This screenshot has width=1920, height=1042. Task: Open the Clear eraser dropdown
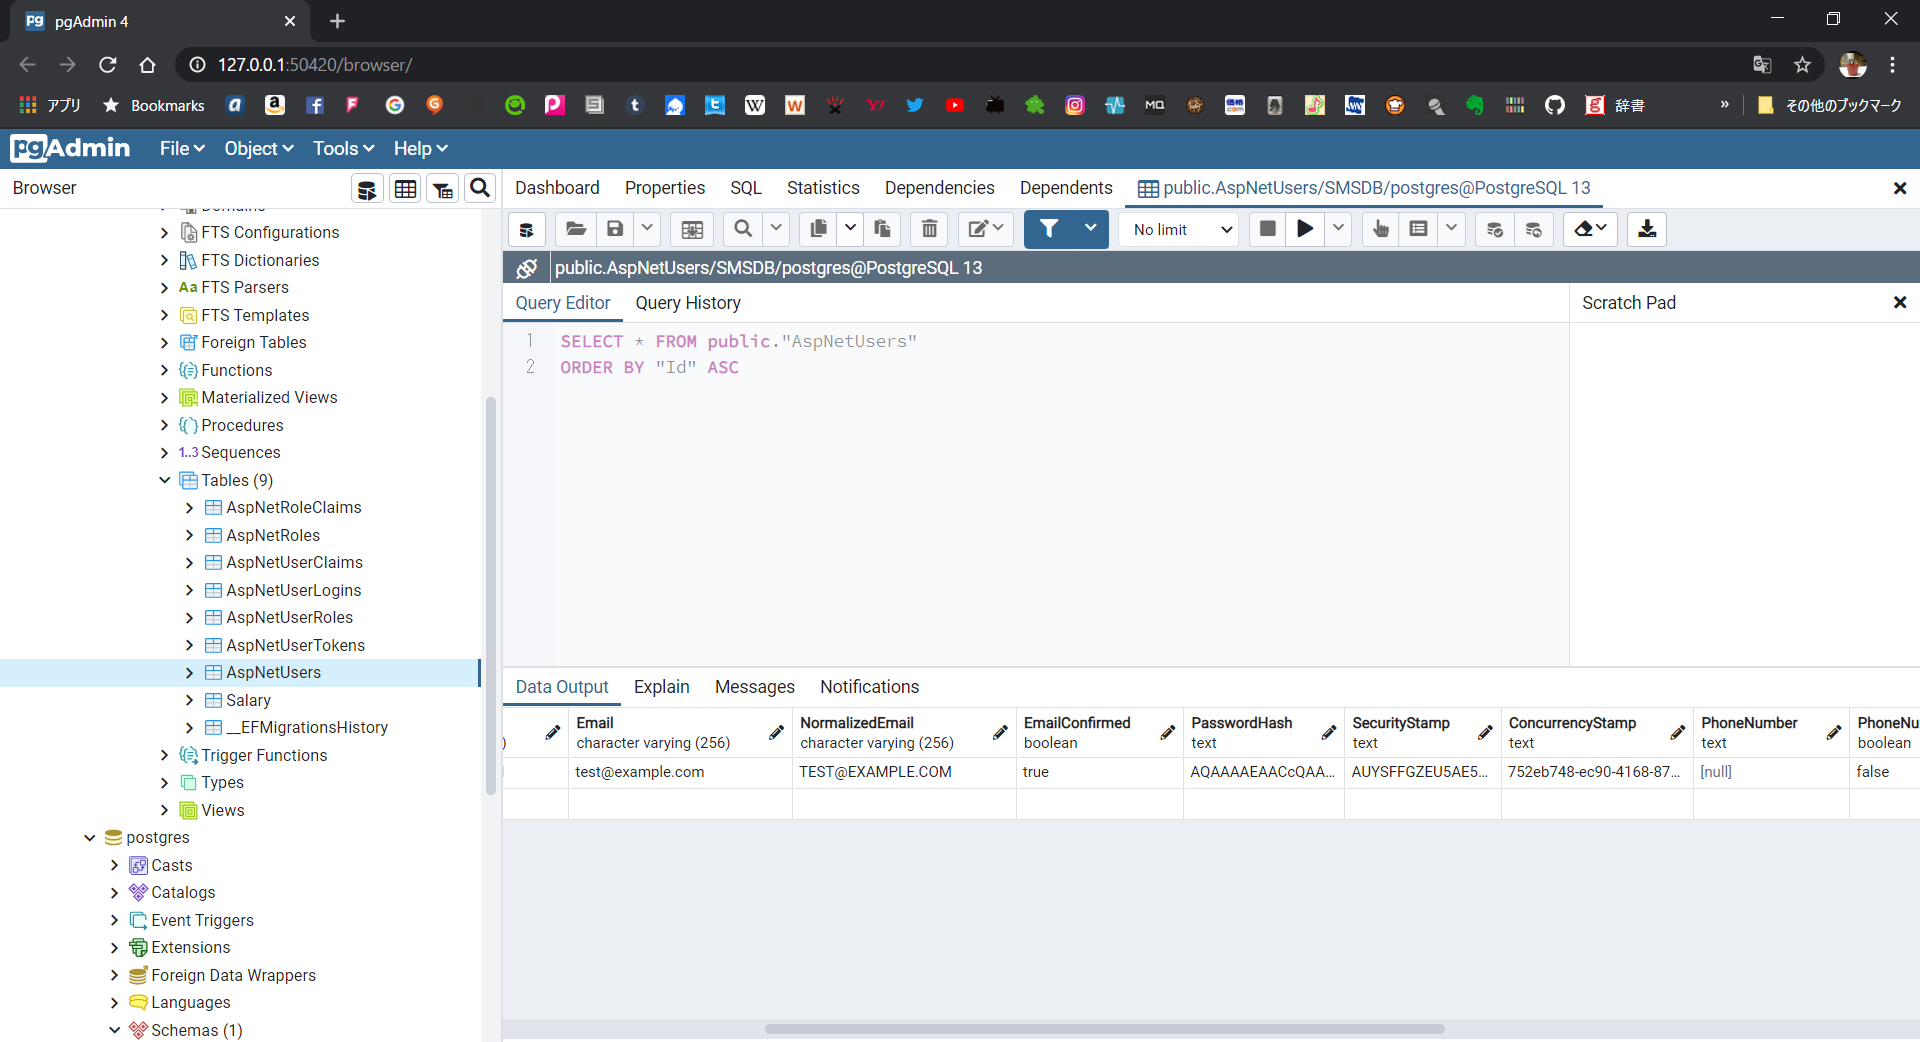[1590, 229]
